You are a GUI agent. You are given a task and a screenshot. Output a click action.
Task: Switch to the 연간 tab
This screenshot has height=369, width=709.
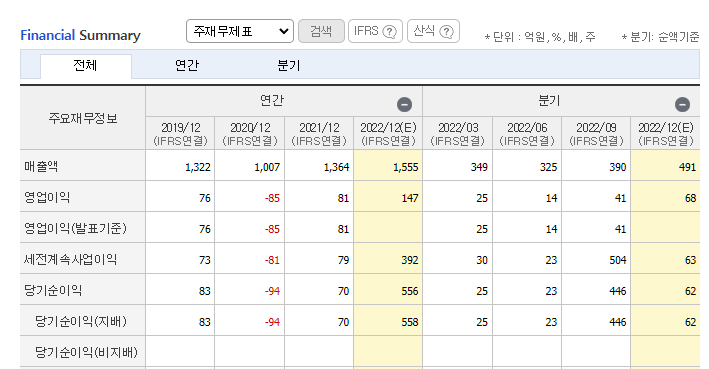point(187,66)
